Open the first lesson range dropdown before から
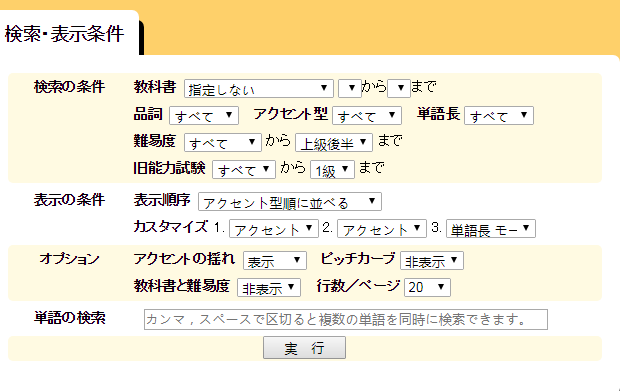620x391 pixels. (350, 89)
